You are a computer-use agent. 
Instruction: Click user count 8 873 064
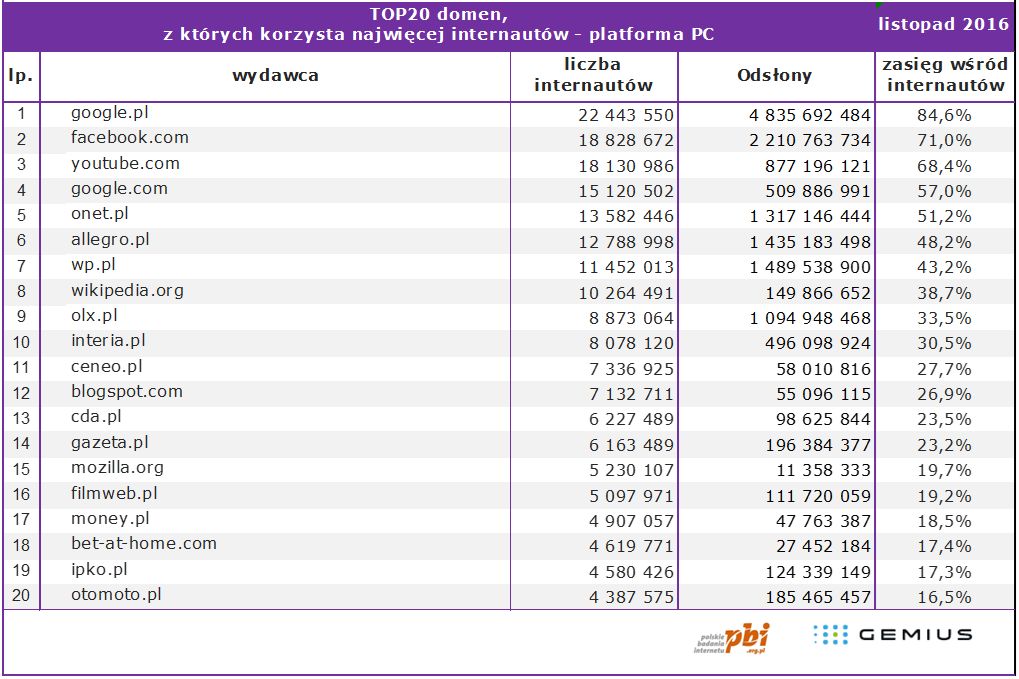tap(632, 318)
